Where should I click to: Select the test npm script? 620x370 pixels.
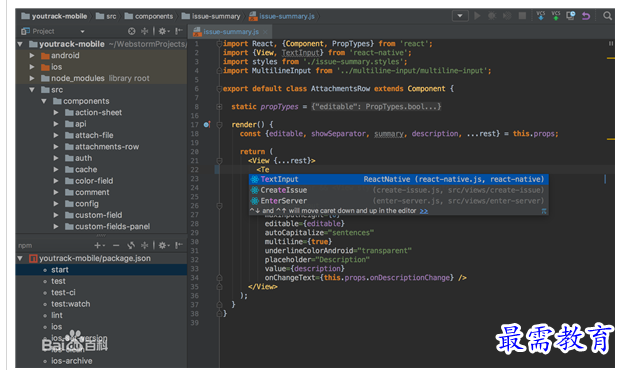point(58,281)
